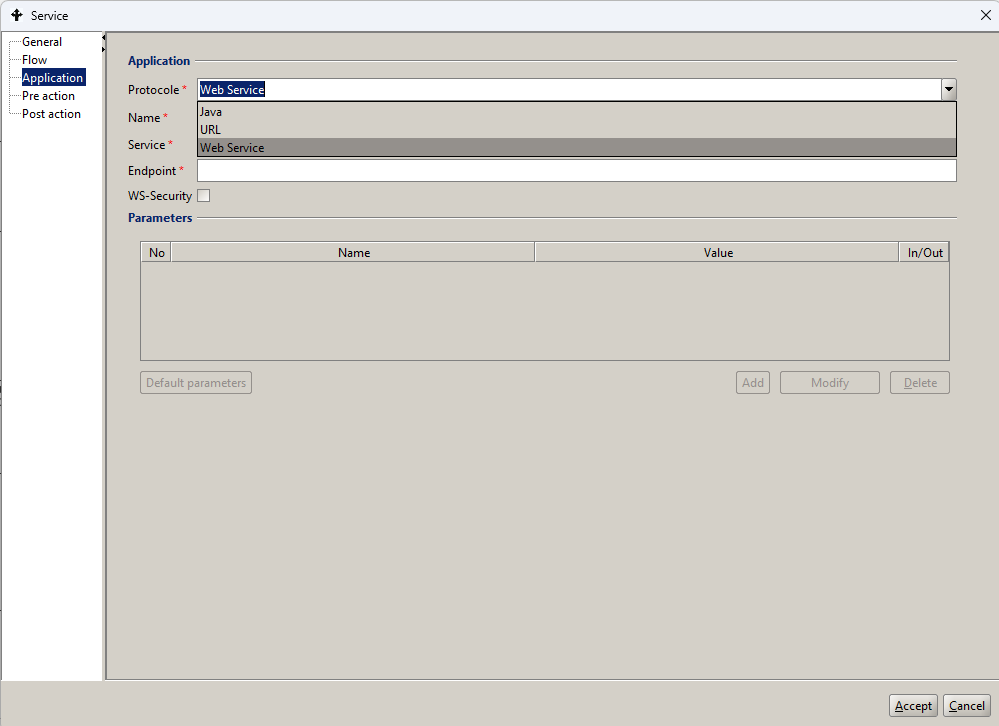Click the Value column header

tap(718, 253)
